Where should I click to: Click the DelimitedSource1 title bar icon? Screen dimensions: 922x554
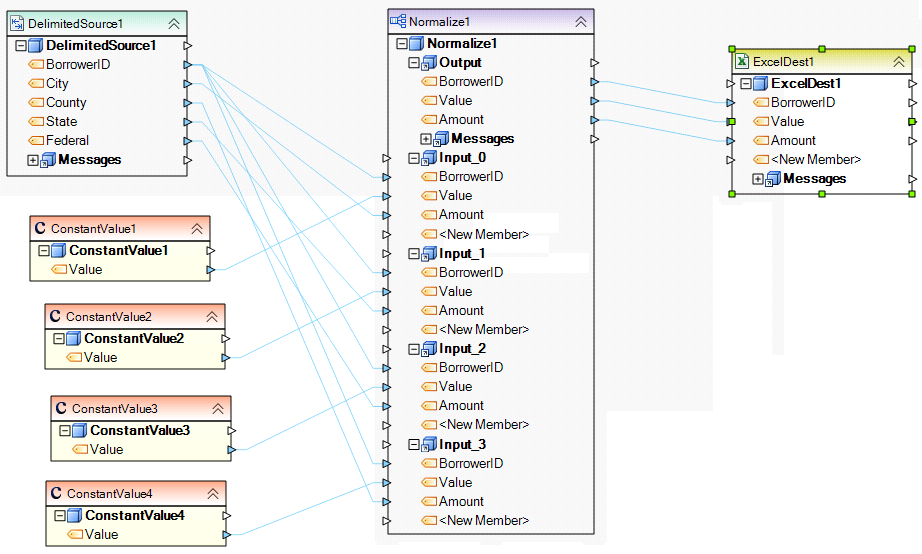point(17,23)
